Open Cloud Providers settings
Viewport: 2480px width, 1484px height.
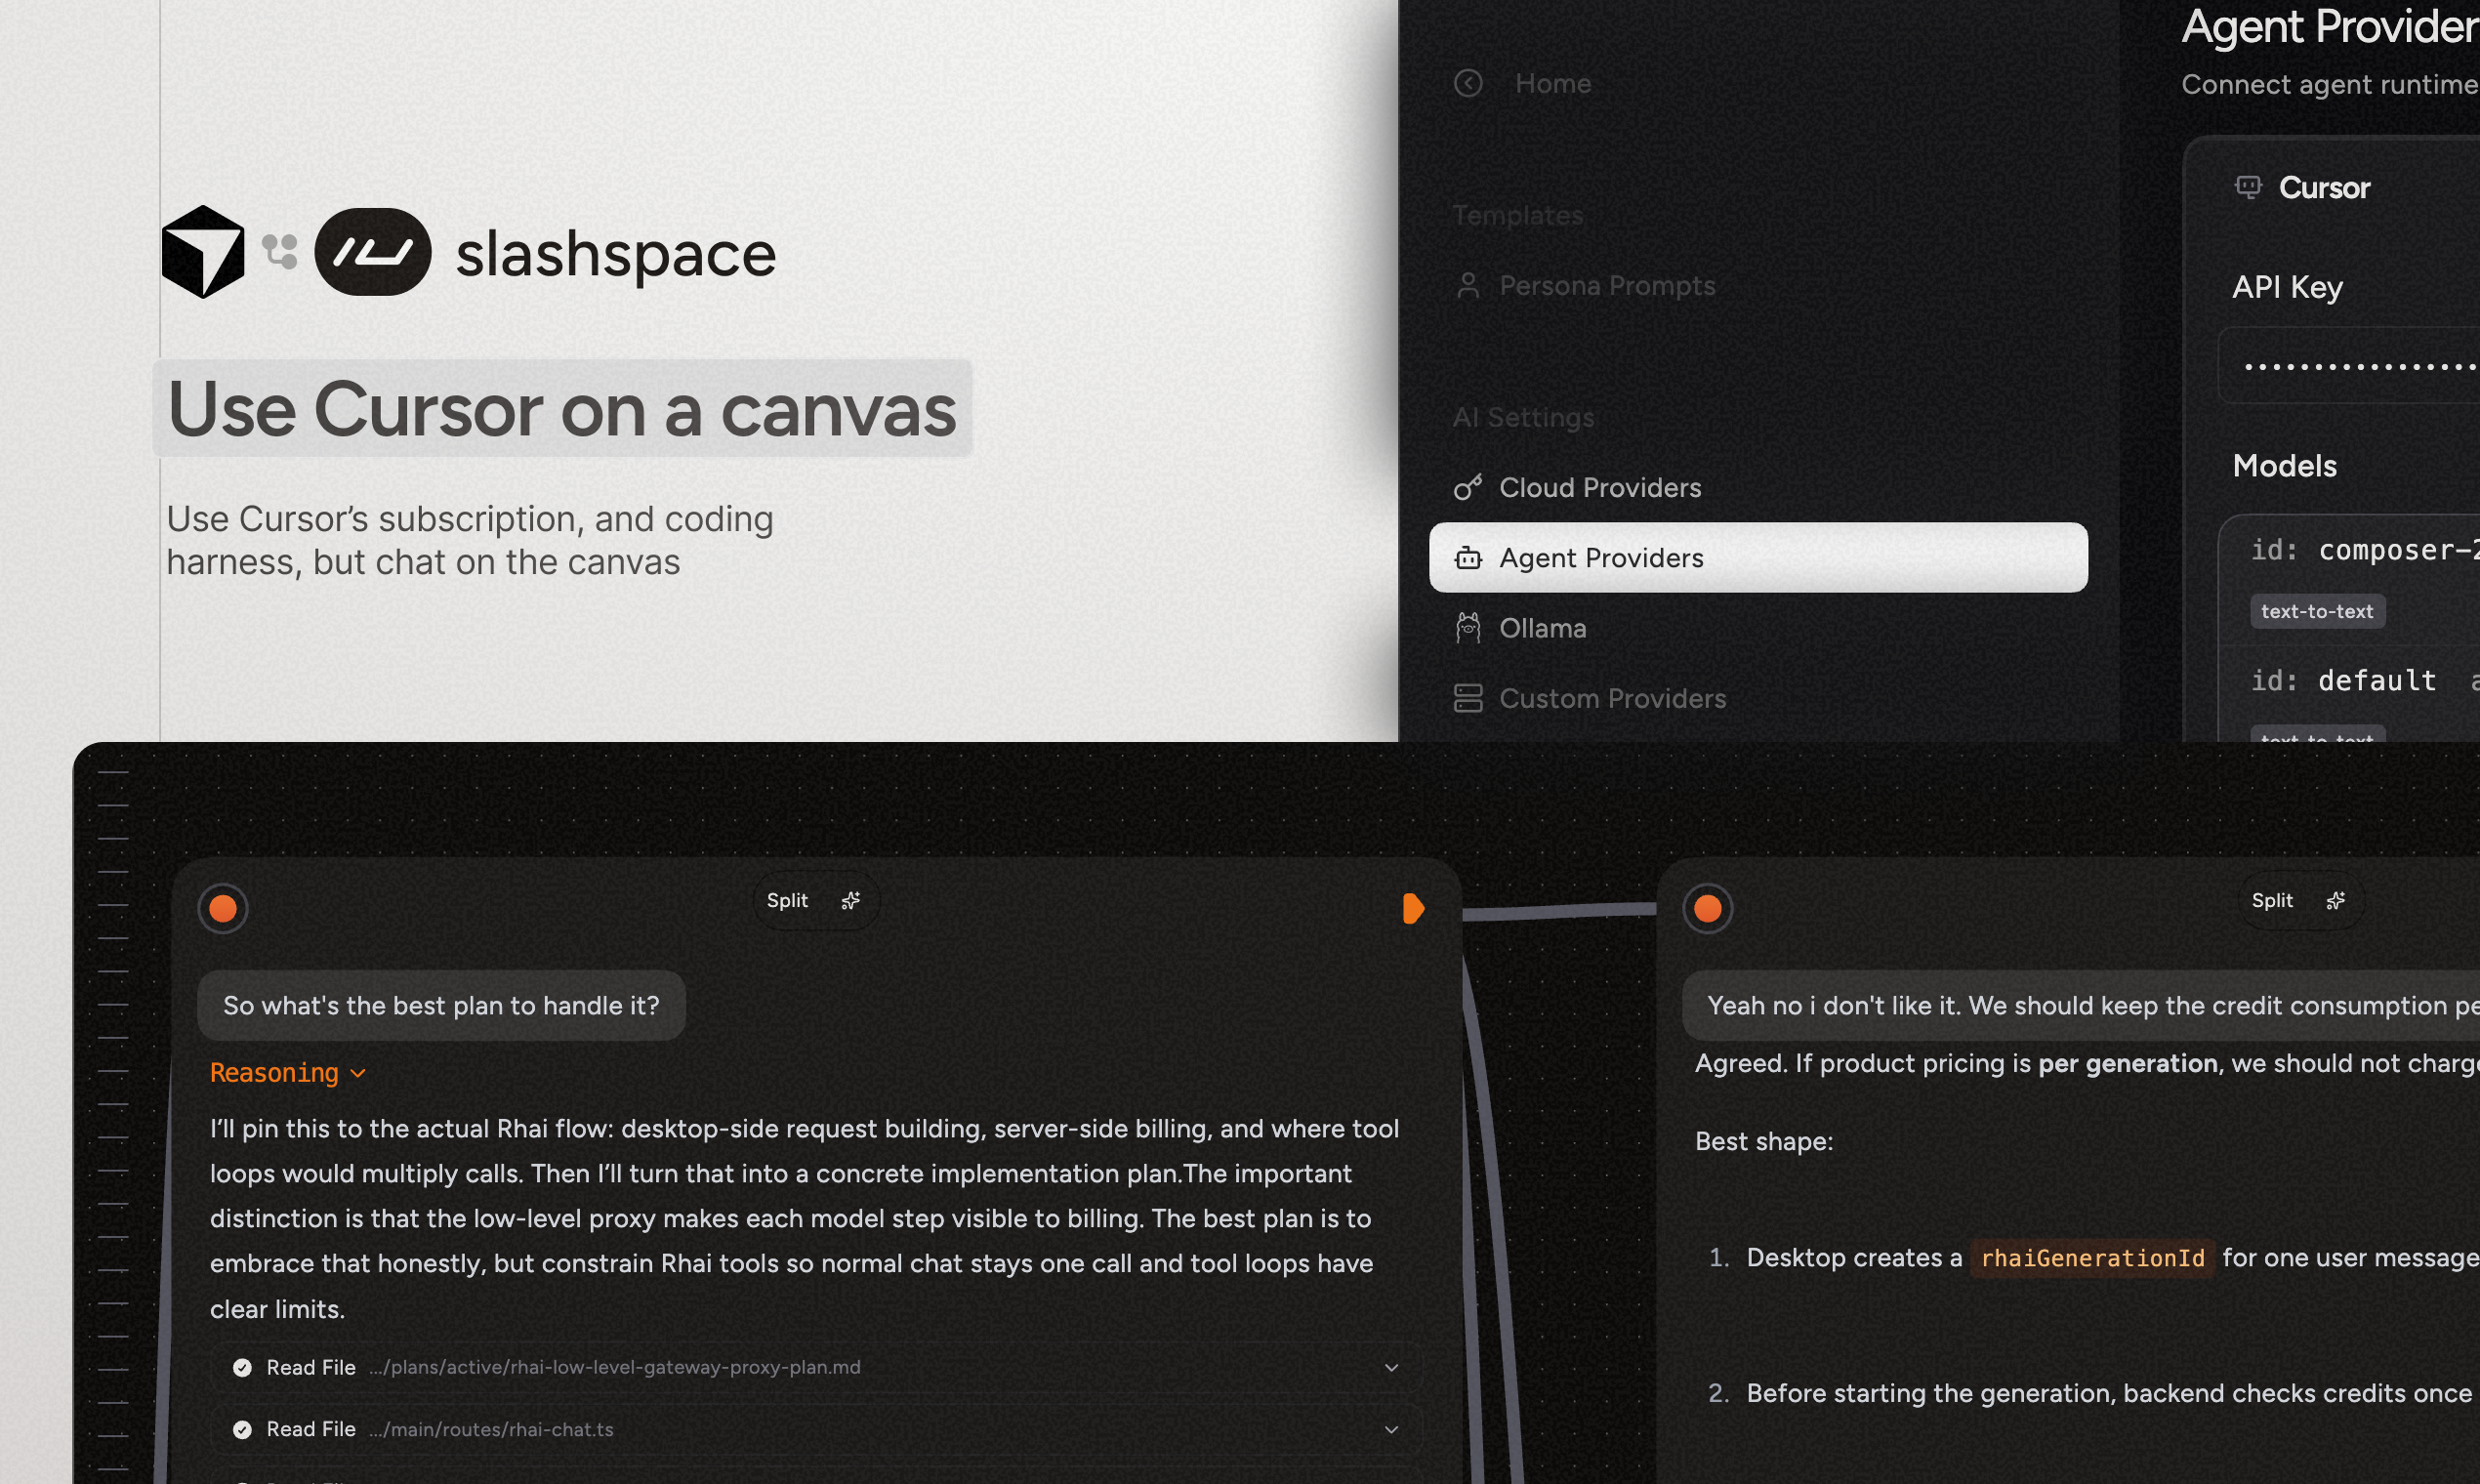pyautogui.click(x=1599, y=488)
